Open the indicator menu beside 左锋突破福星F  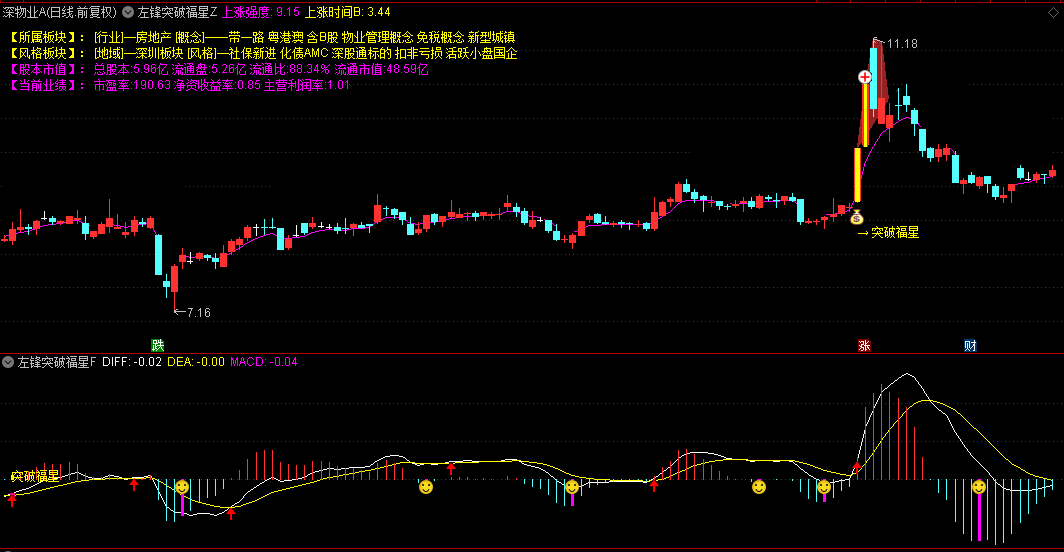pos(8,362)
